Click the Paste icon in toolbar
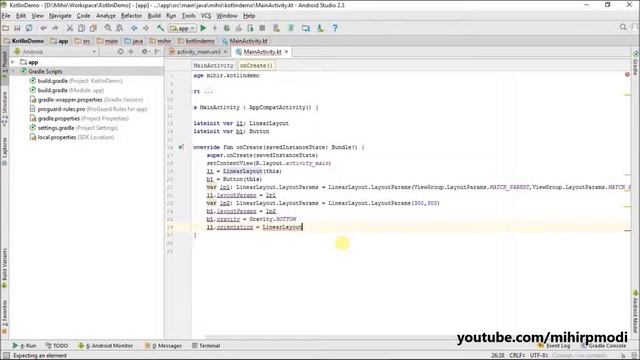 [x=93, y=28]
